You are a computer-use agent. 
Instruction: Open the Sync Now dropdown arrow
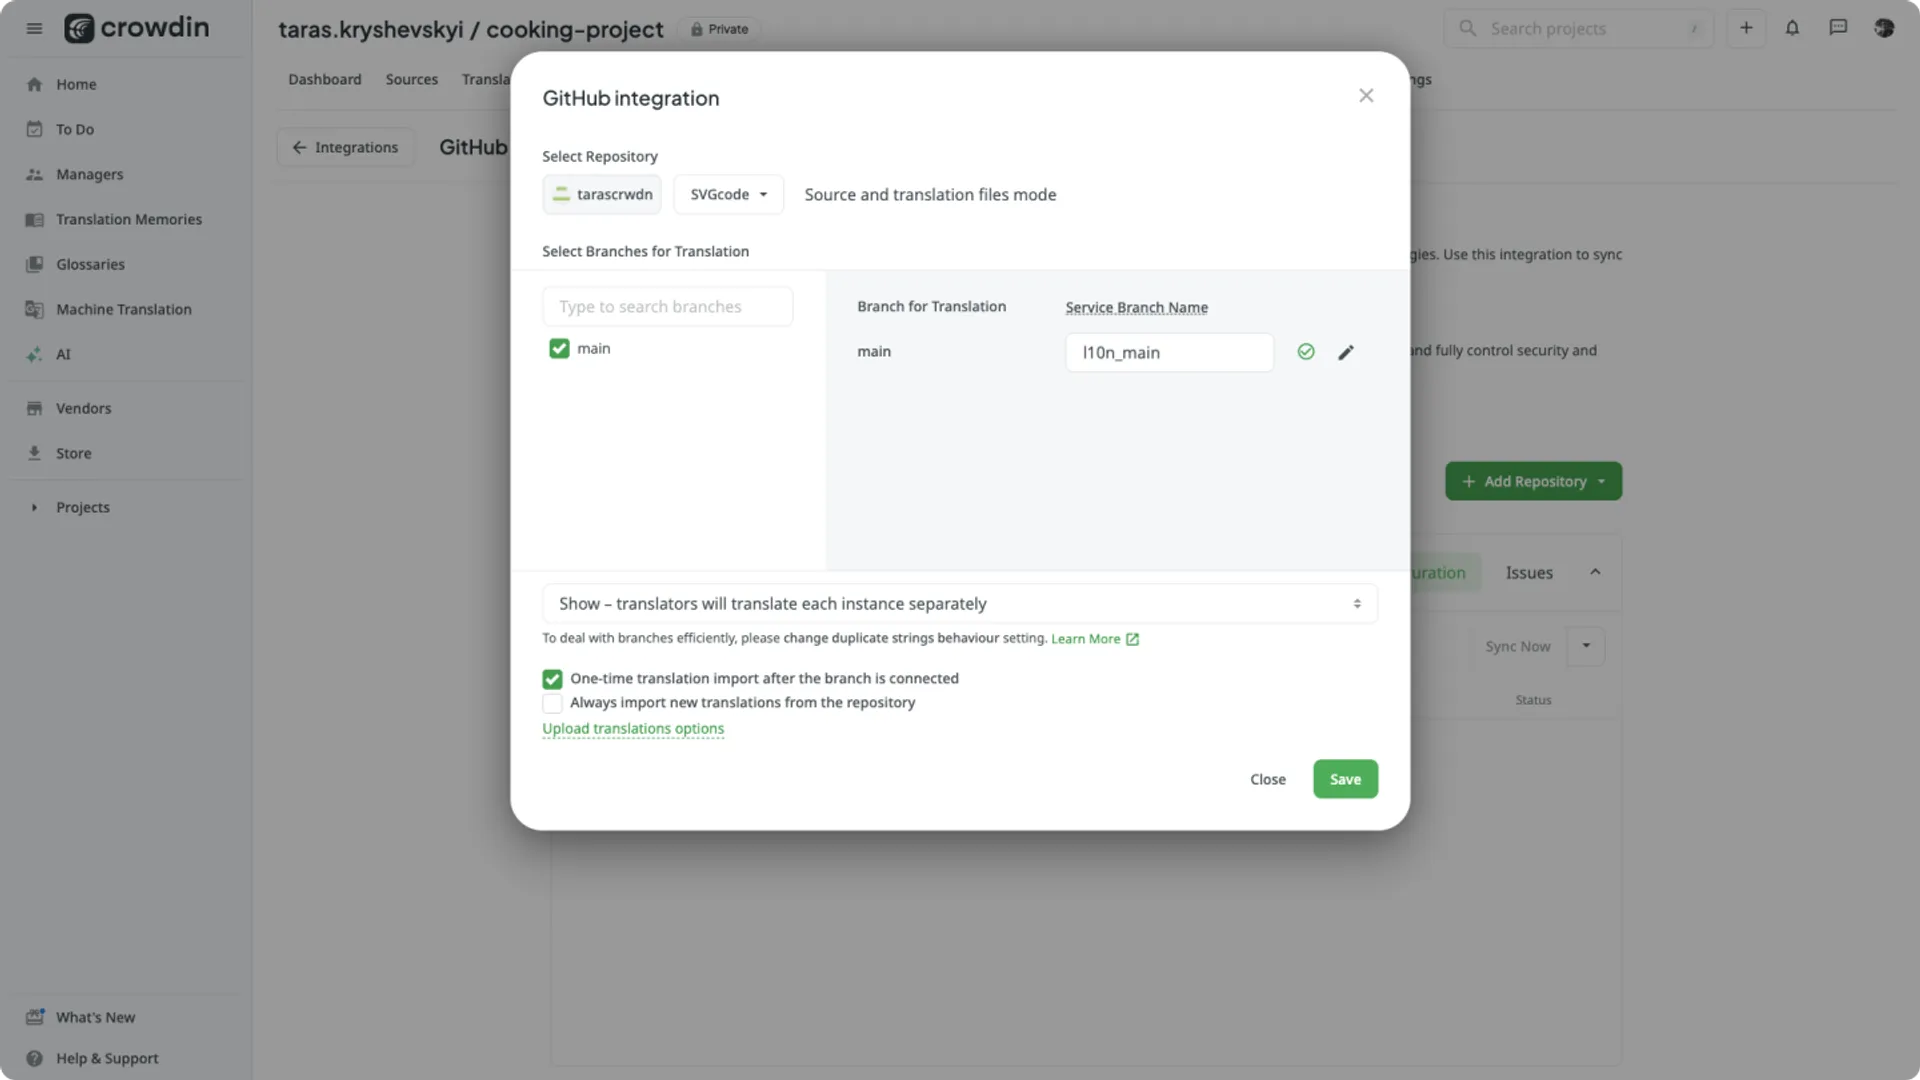coord(1586,646)
